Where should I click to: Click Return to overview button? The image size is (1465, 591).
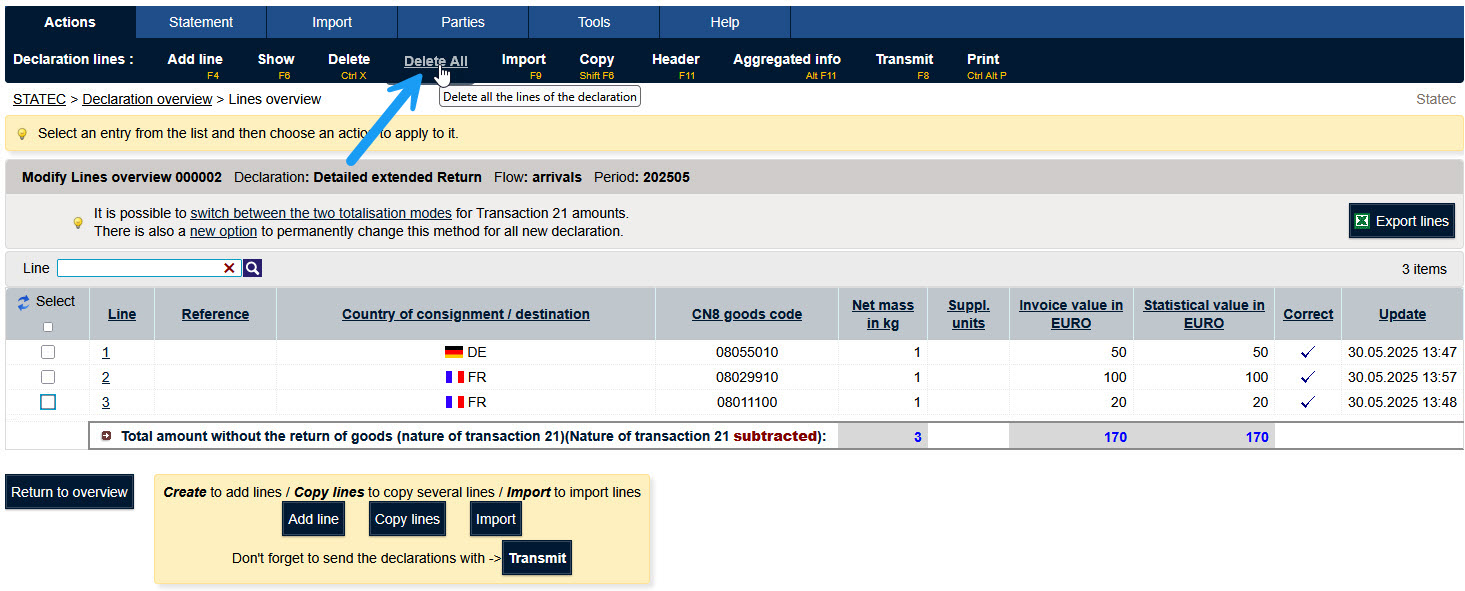coord(70,492)
